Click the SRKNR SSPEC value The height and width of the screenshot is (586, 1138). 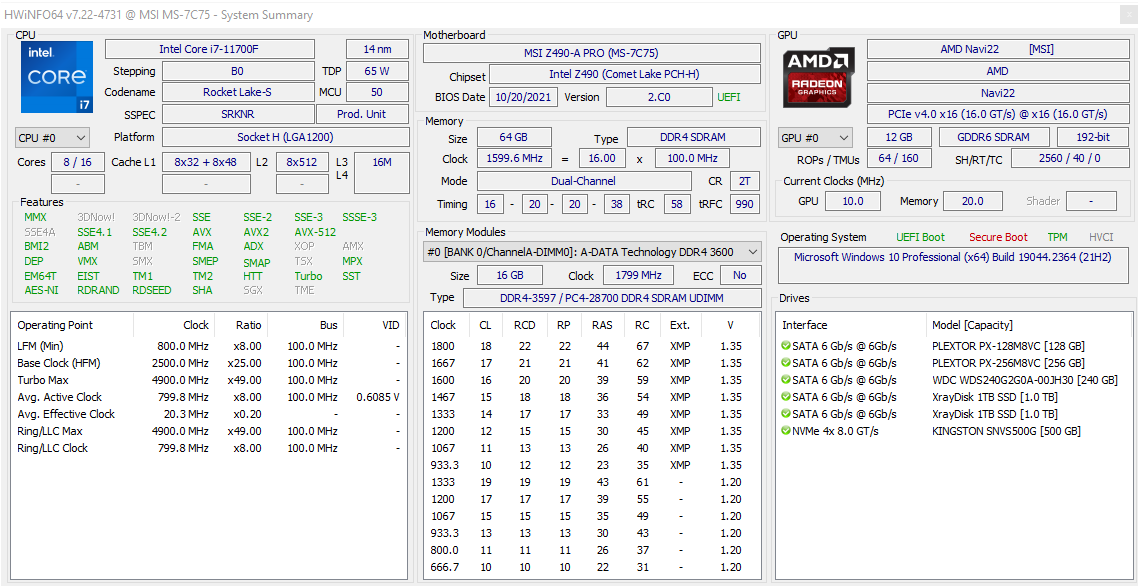[237, 114]
